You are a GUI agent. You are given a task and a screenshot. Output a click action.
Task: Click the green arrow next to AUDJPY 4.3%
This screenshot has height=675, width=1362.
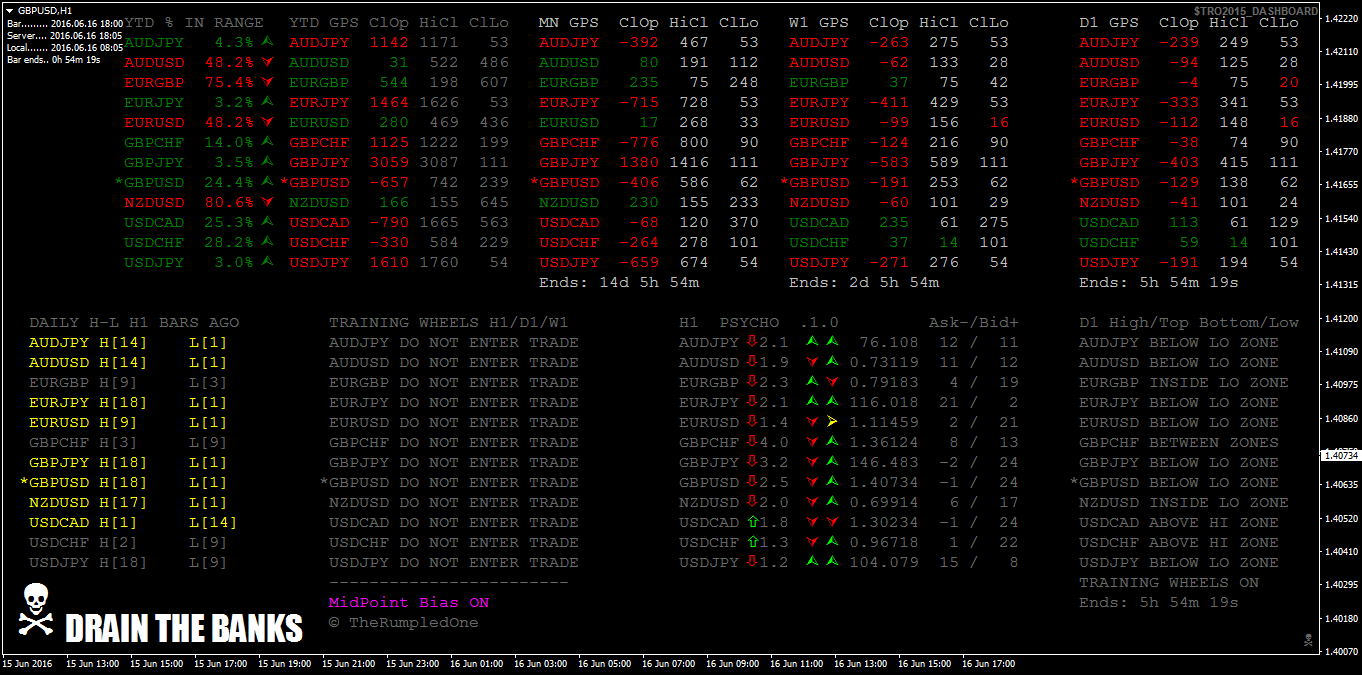(266, 42)
